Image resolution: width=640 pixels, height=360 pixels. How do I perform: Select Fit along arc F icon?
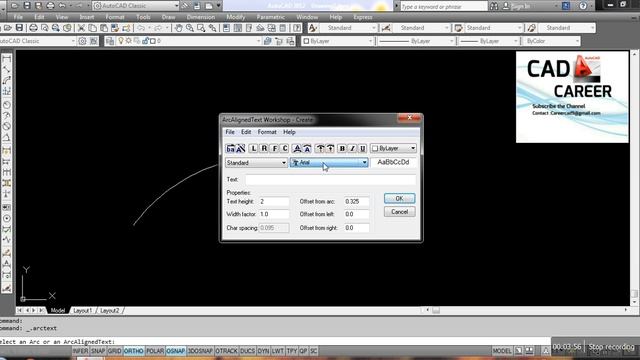[x=275, y=149]
